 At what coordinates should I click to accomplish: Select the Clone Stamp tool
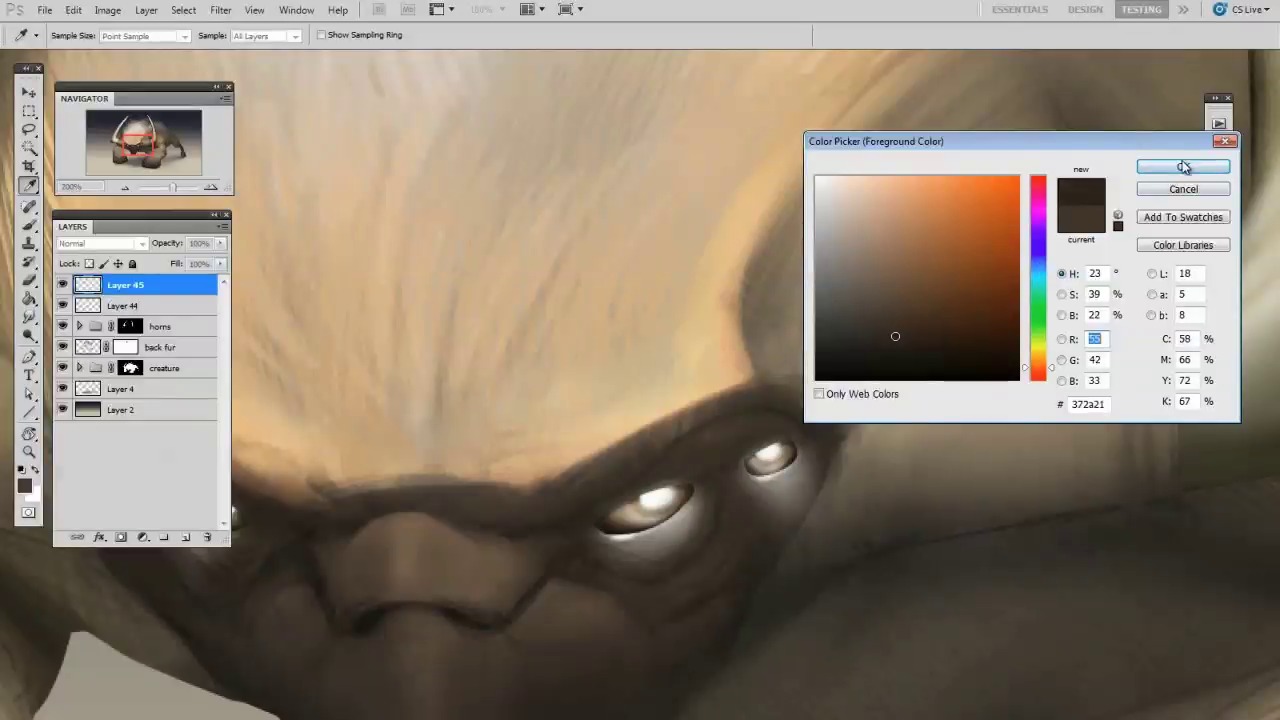29,243
